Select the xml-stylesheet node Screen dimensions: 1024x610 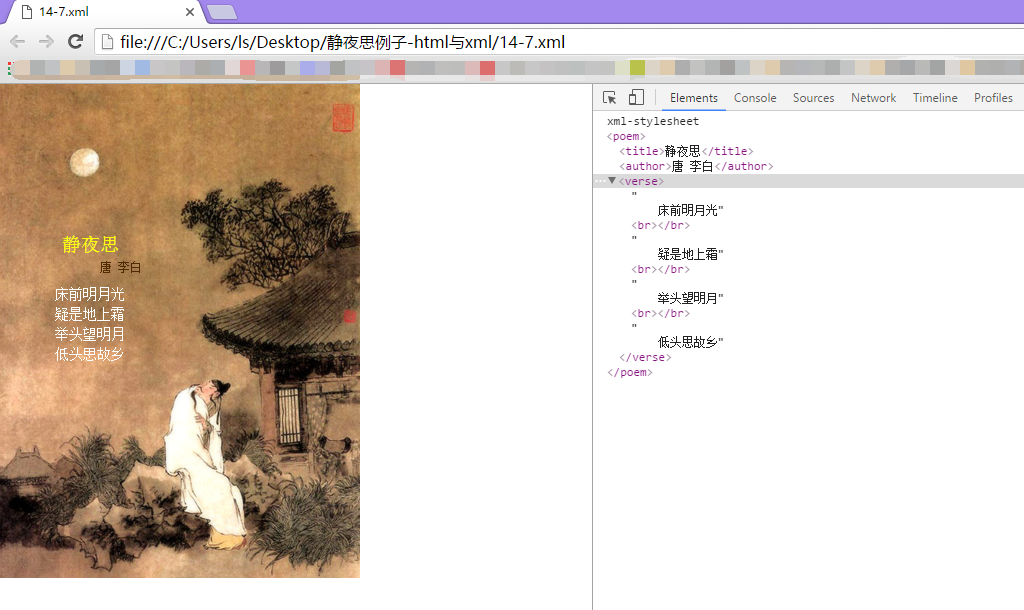(x=652, y=121)
